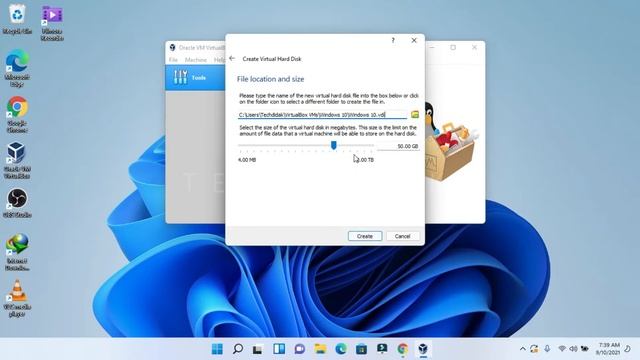Open the Filmora video editor desktop shortcut

tap(52, 22)
